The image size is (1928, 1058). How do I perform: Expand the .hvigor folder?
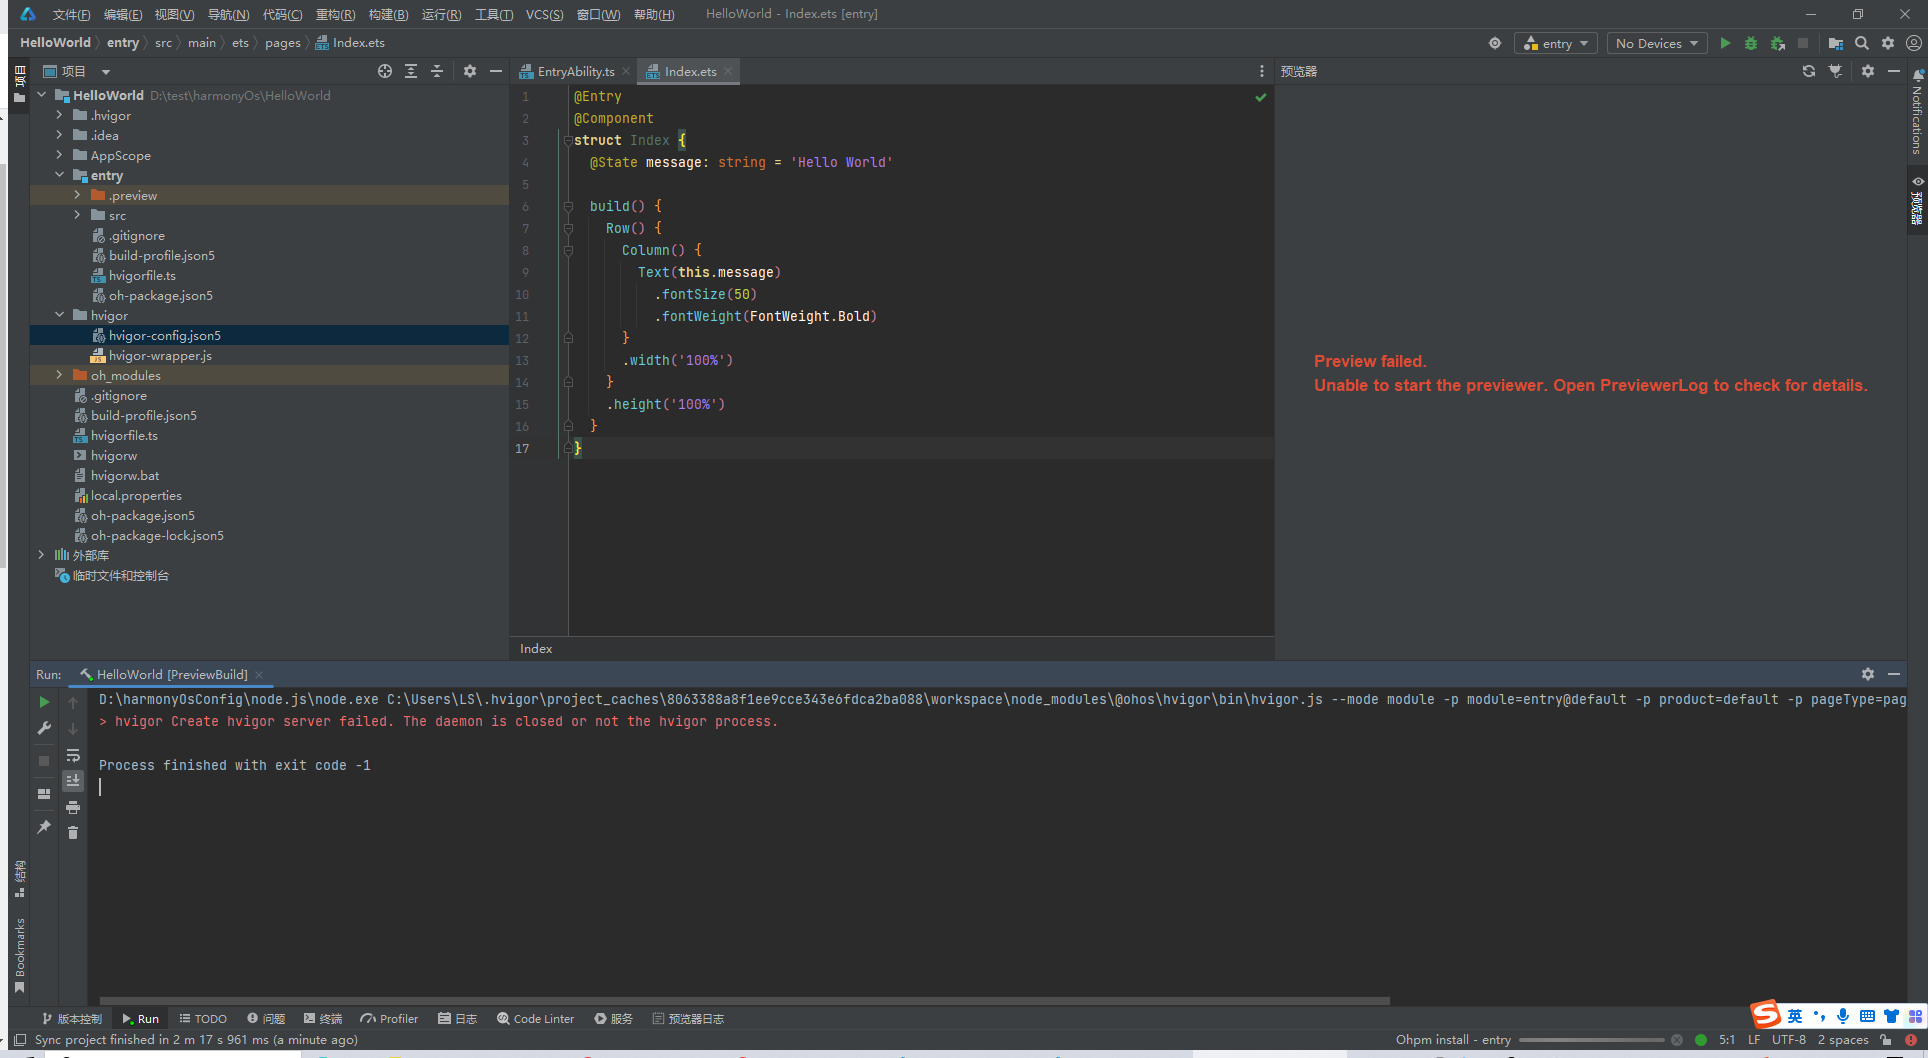60,115
